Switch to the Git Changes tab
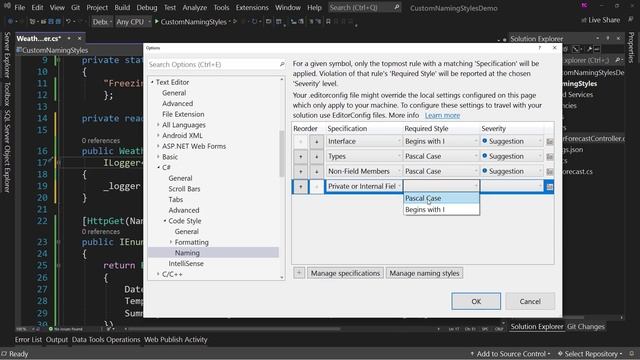The image size is (640, 360). pos(586,327)
